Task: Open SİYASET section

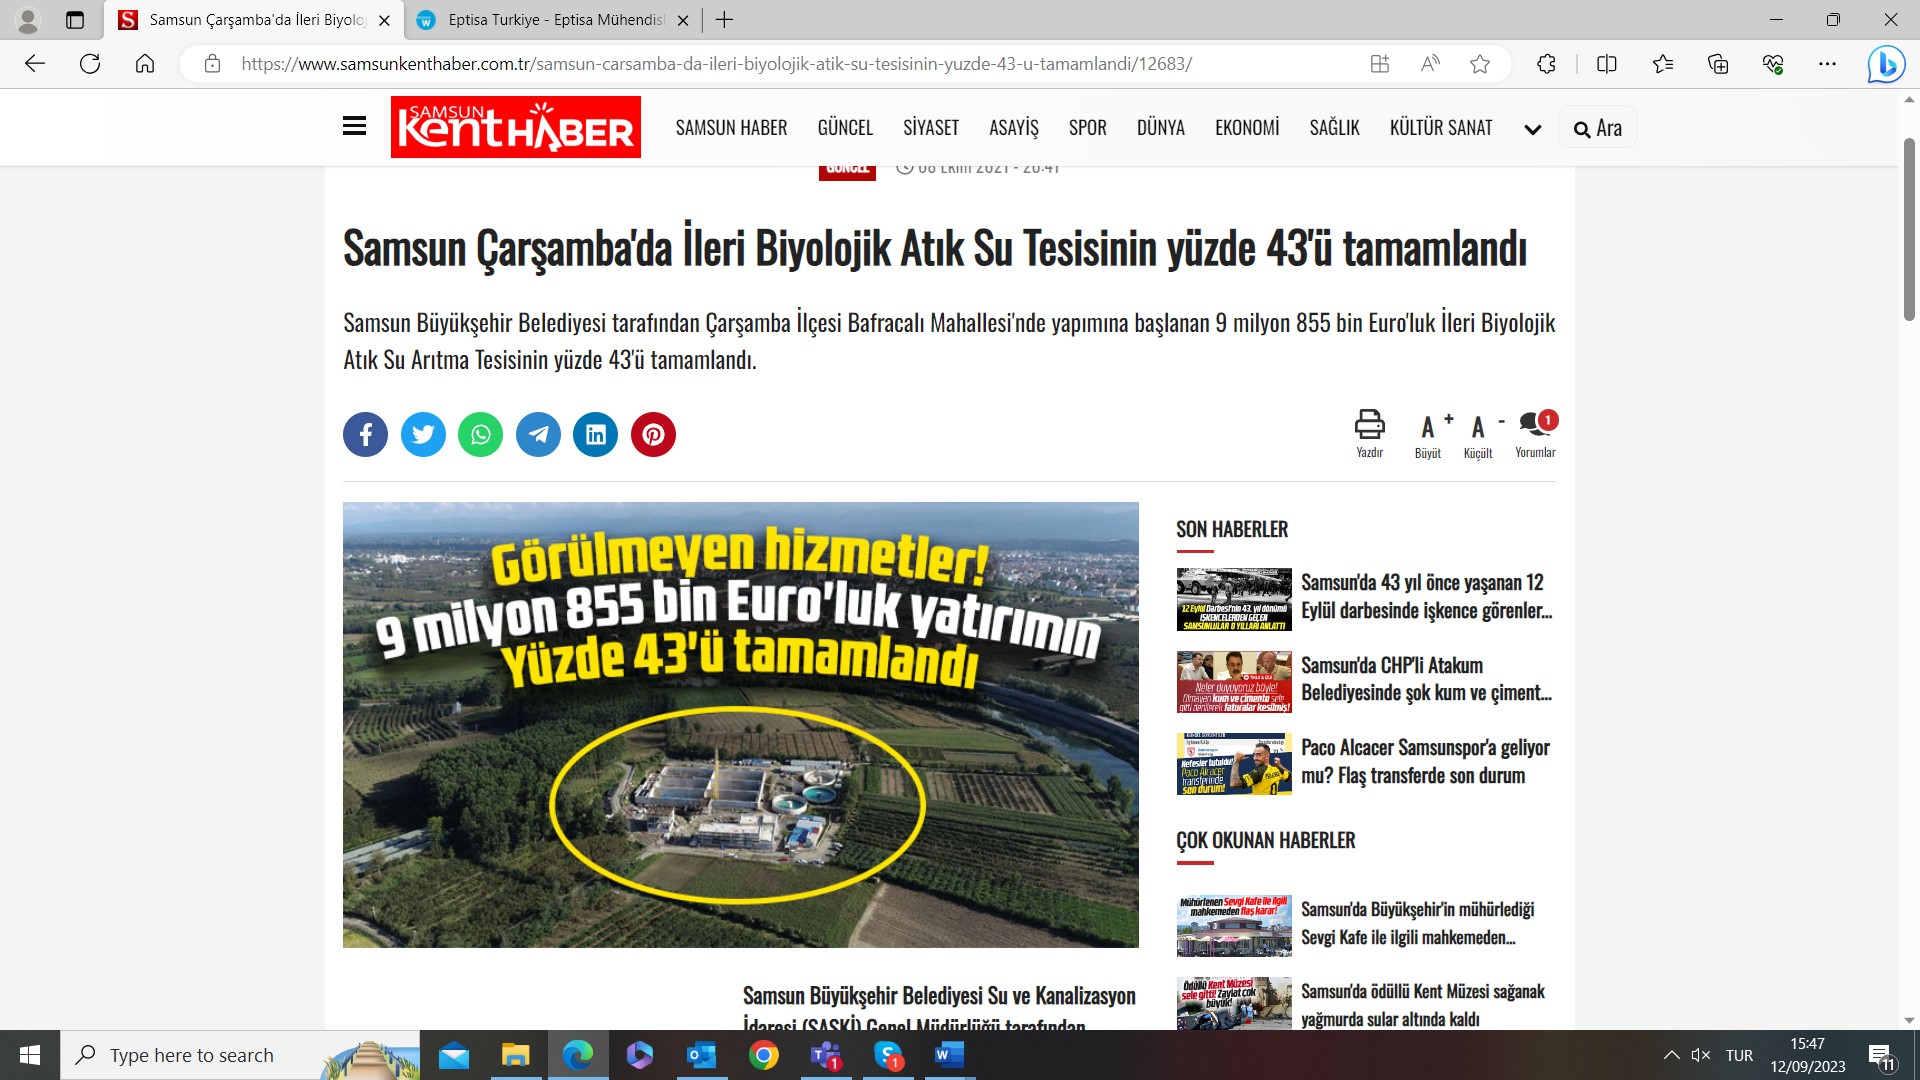Action: click(x=931, y=128)
